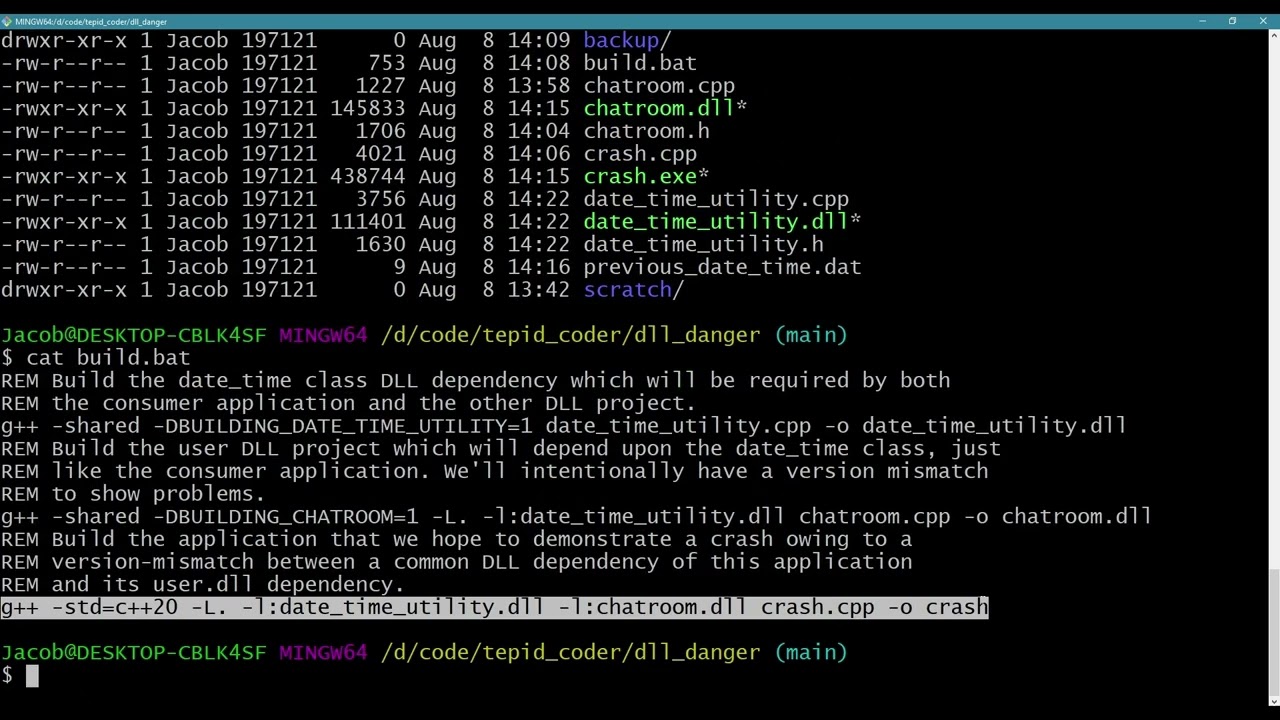Click the -DBUILDING_CHATROOM=1 flag text

click(x=286, y=516)
